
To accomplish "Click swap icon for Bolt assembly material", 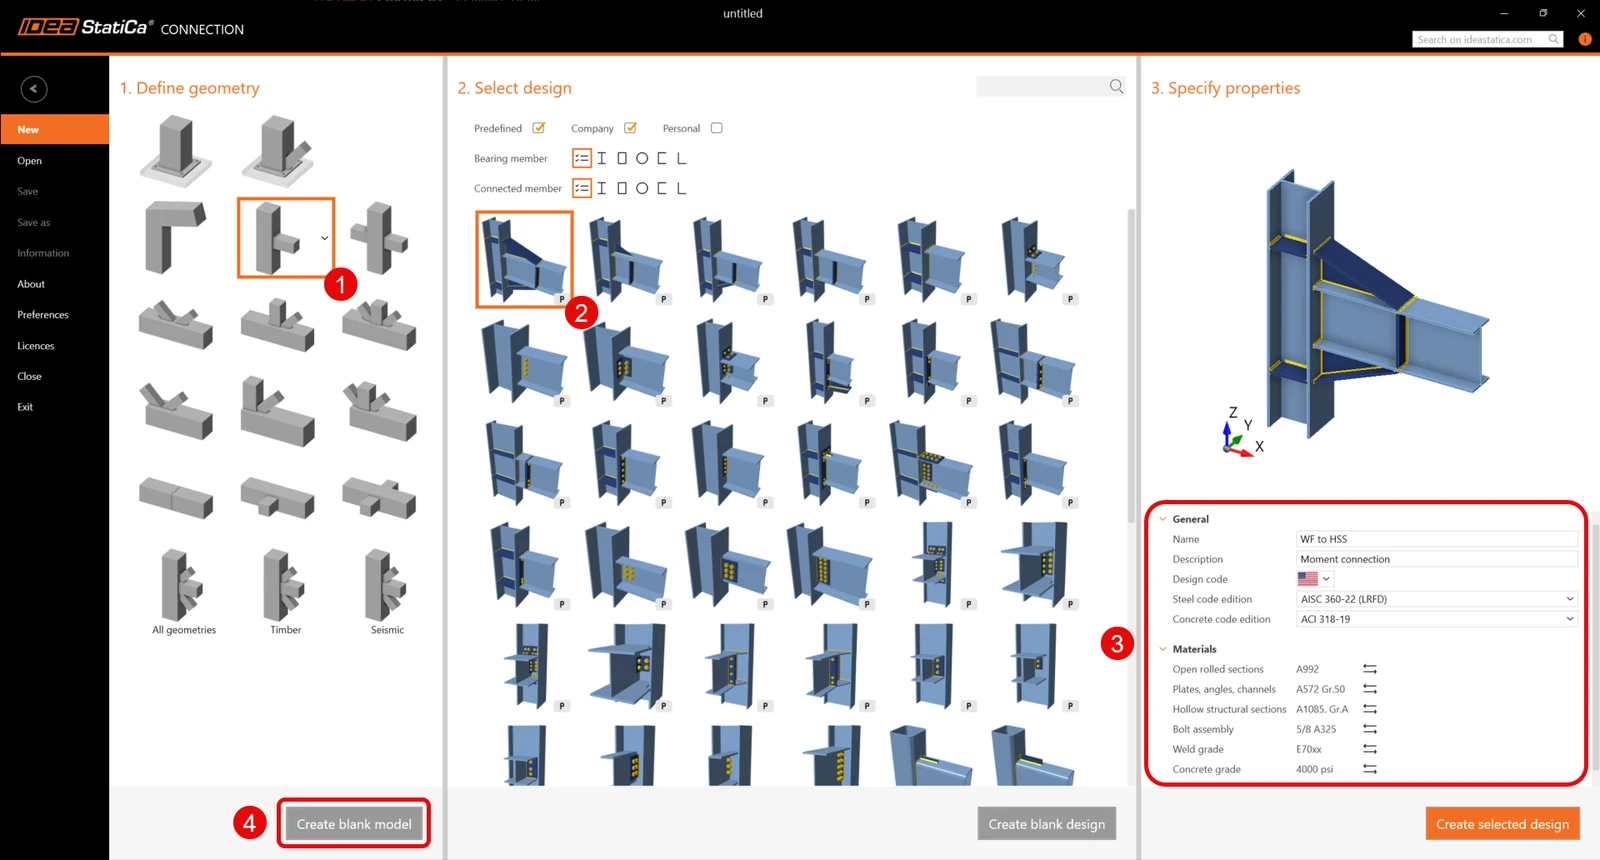I will point(1370,729).
